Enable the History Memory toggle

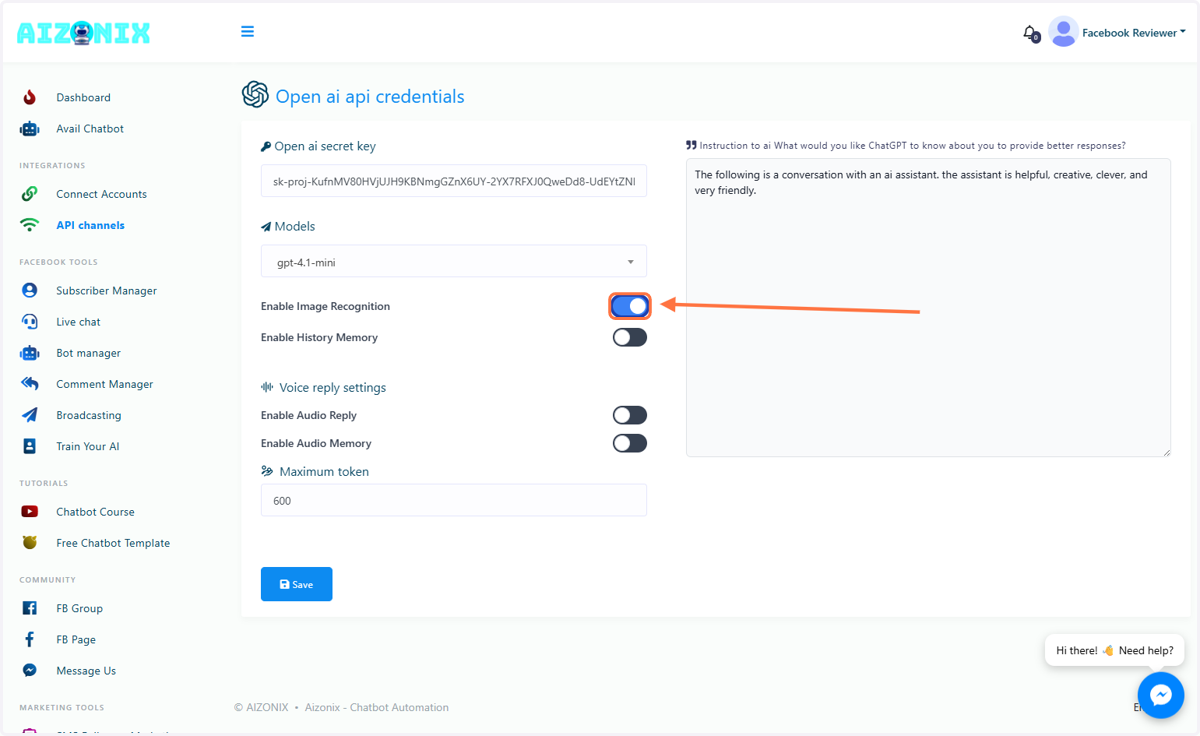point(630,337)
